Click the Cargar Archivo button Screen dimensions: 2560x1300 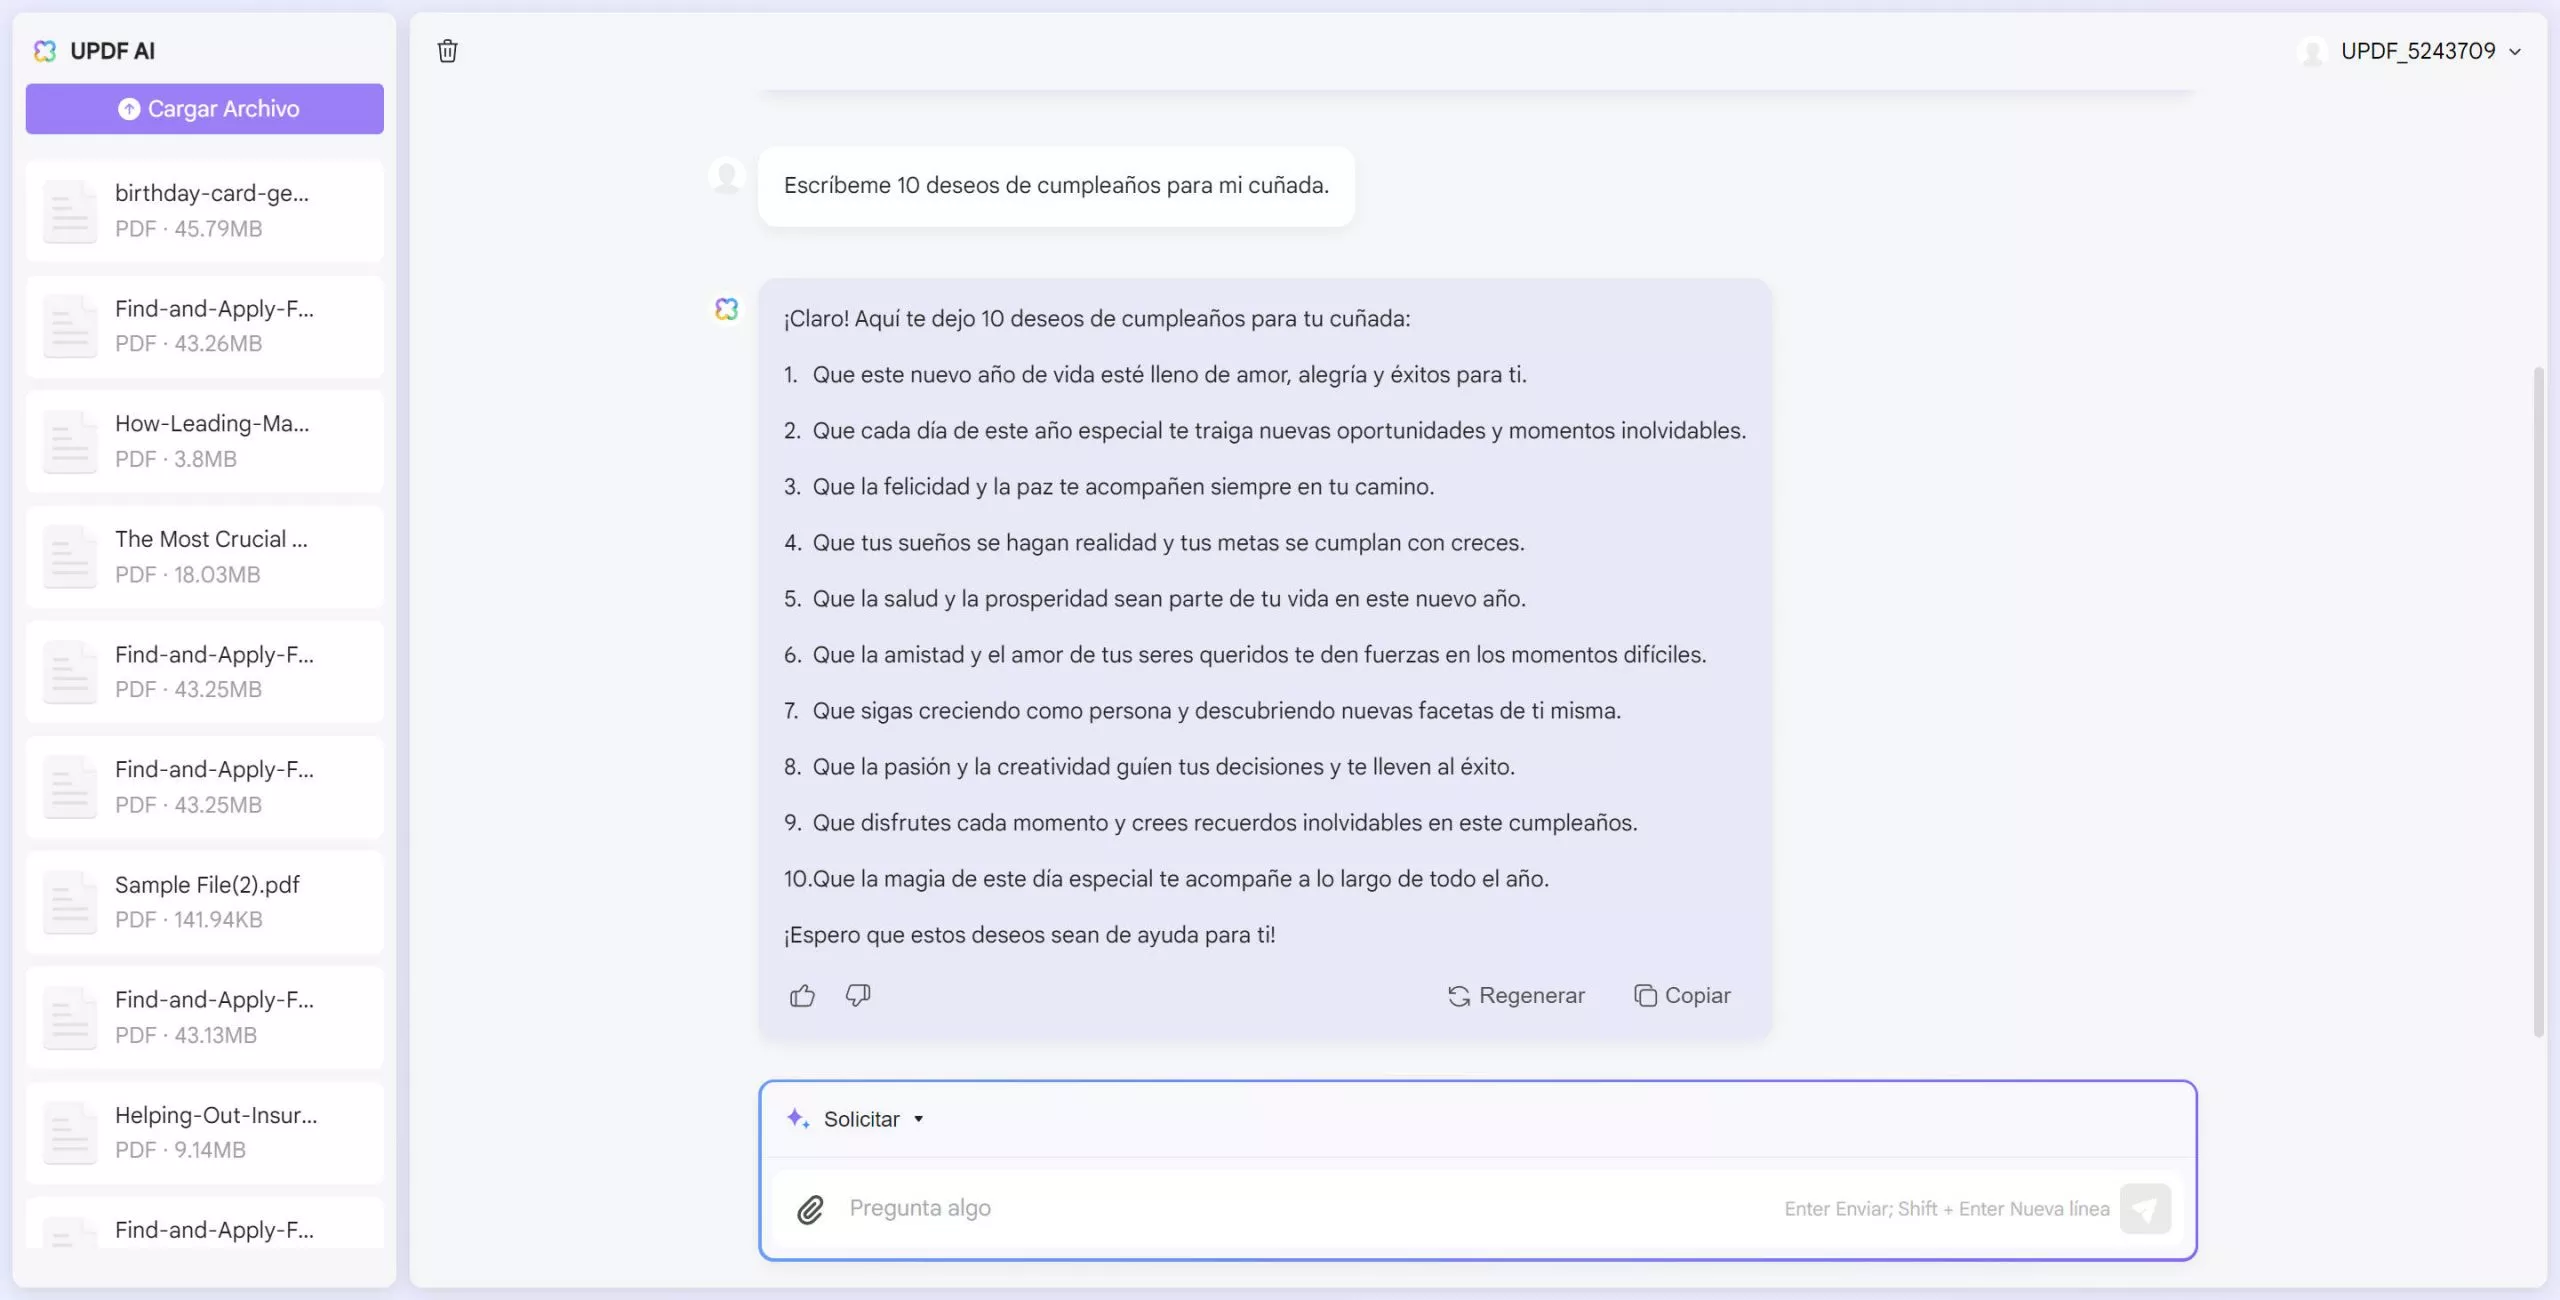point(205,109)
